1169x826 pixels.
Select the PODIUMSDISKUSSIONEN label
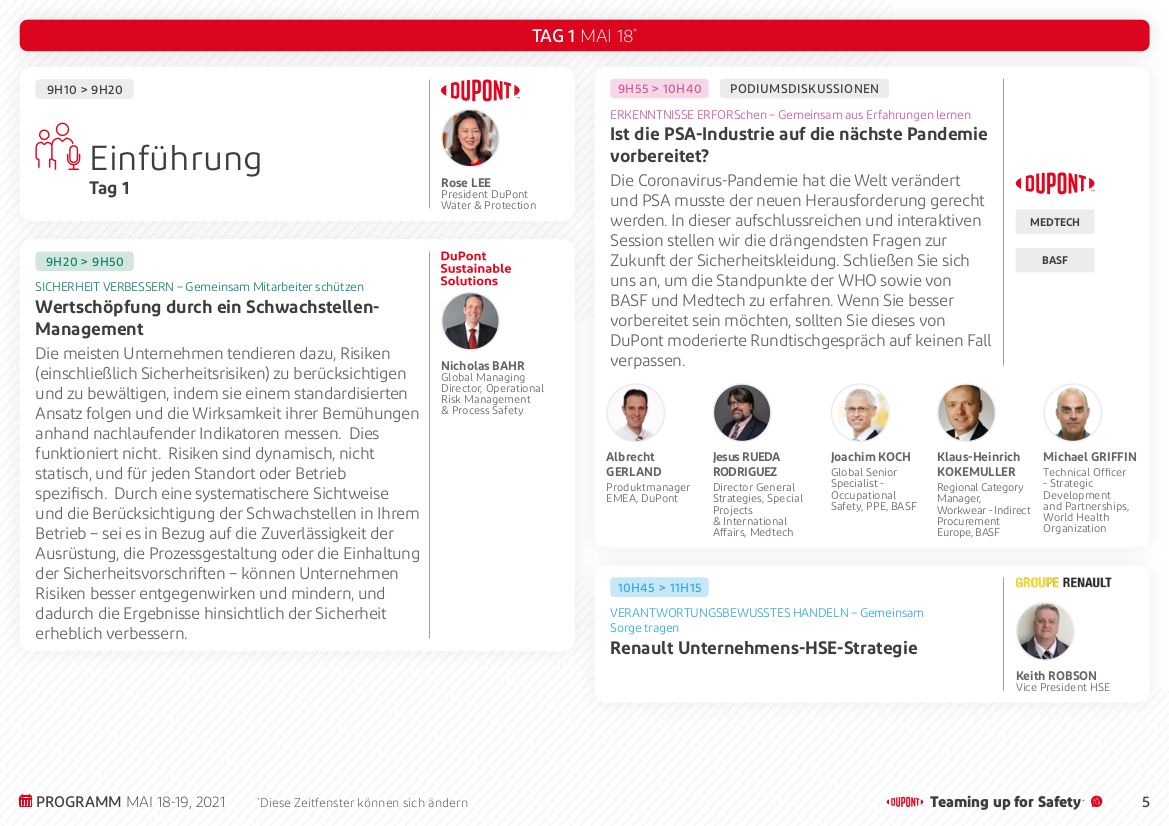[x=804, y=89]
